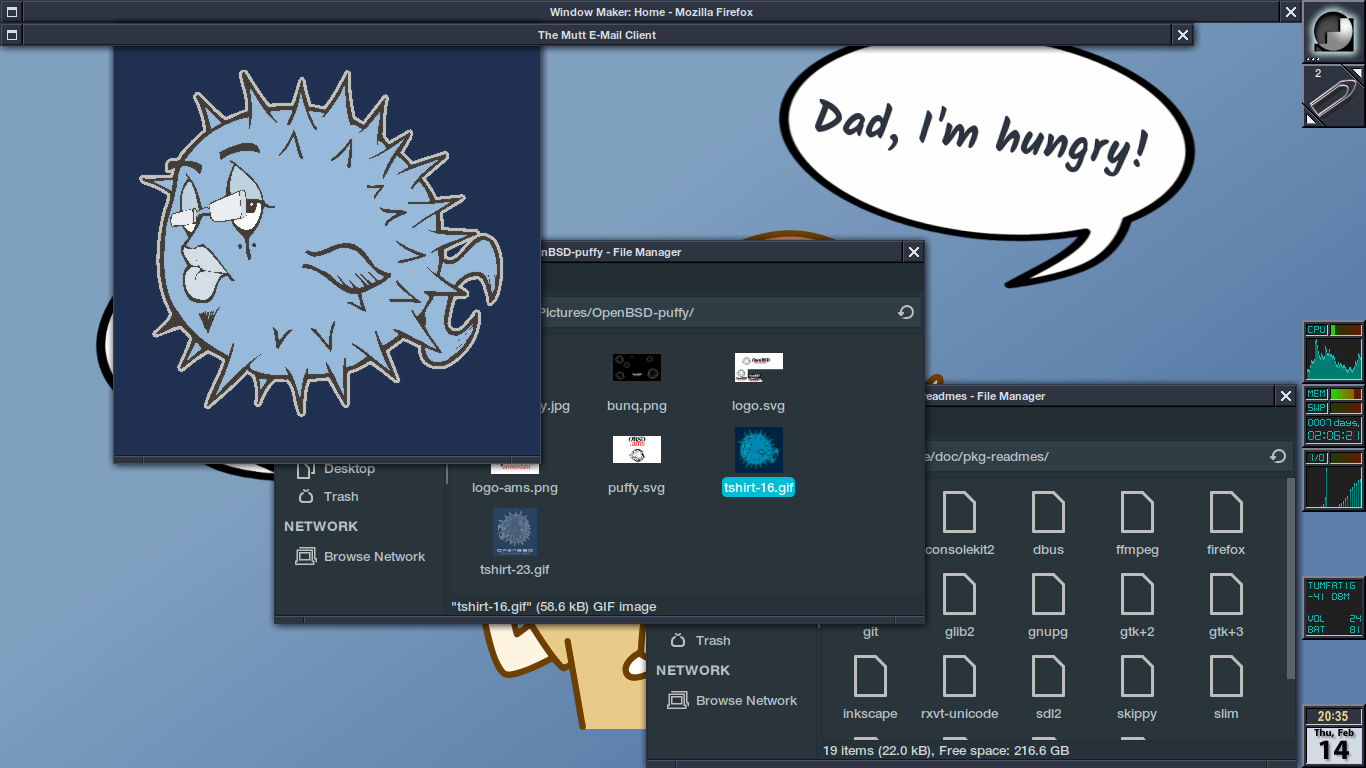
Task: Select the logo.svg thumbnail
Action: tap(758, 368)
